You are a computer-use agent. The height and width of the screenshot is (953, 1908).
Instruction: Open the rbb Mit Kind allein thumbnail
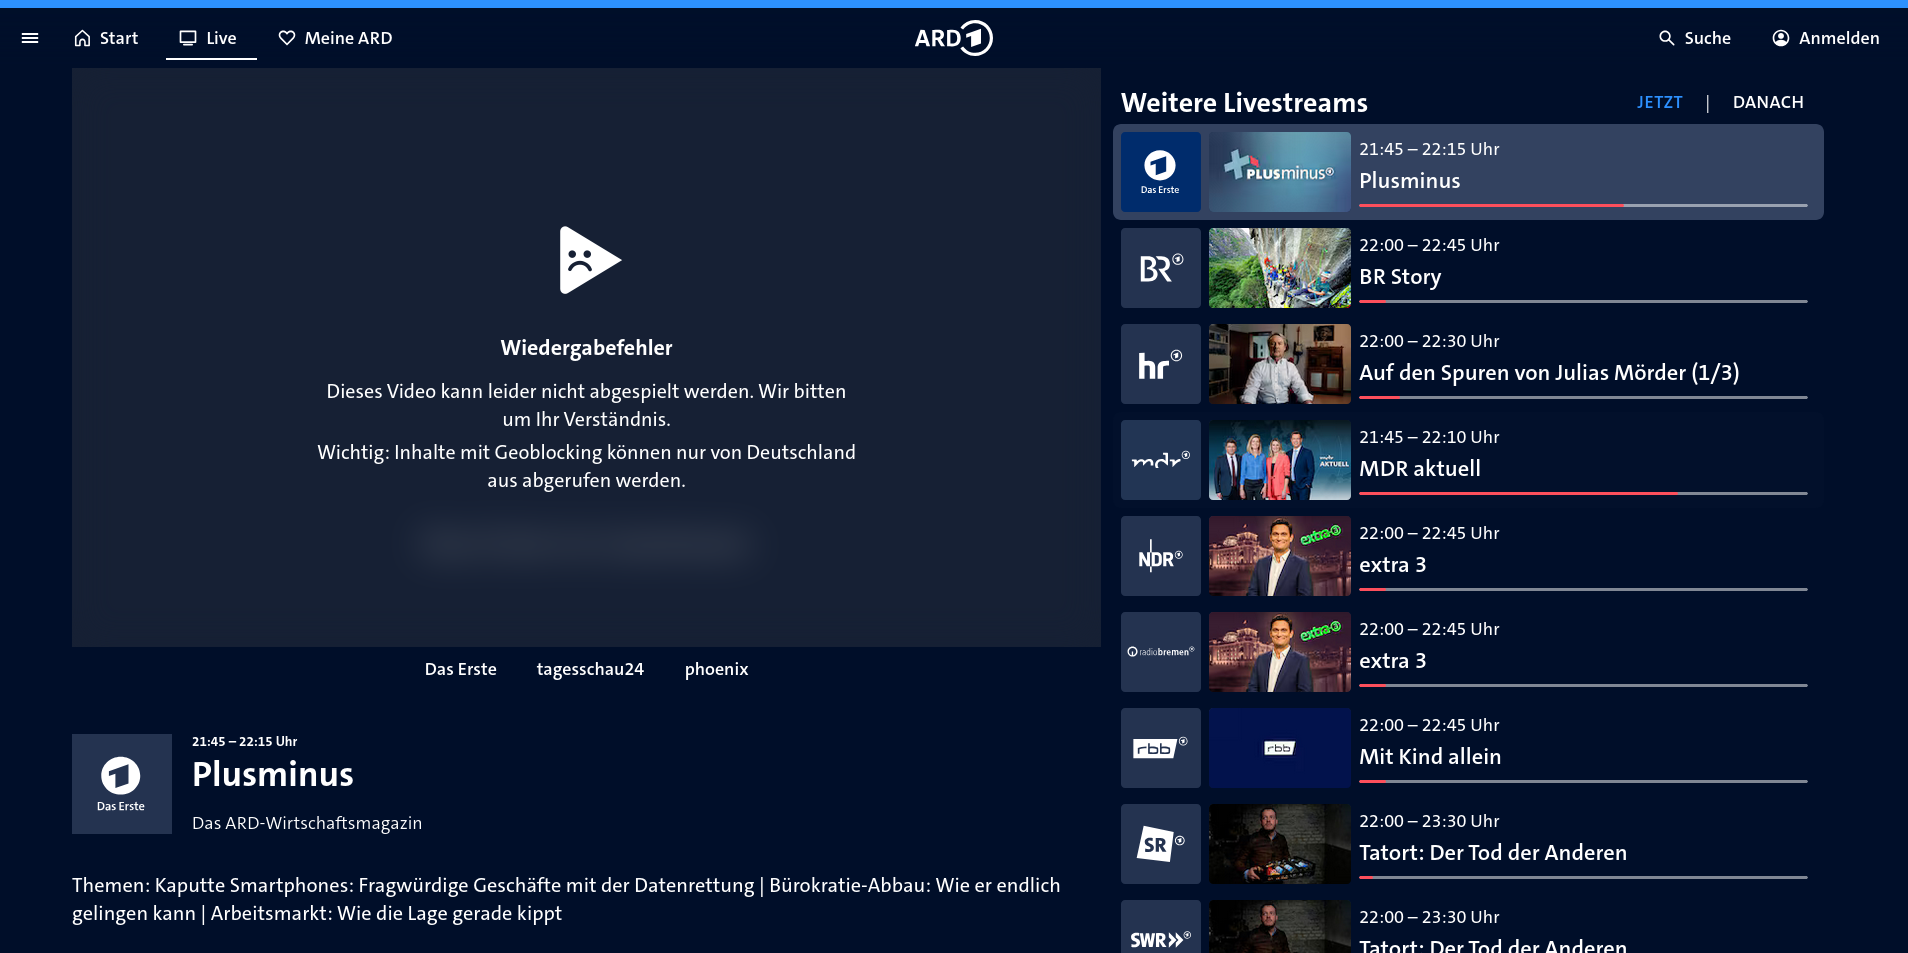pos(1280,748)
